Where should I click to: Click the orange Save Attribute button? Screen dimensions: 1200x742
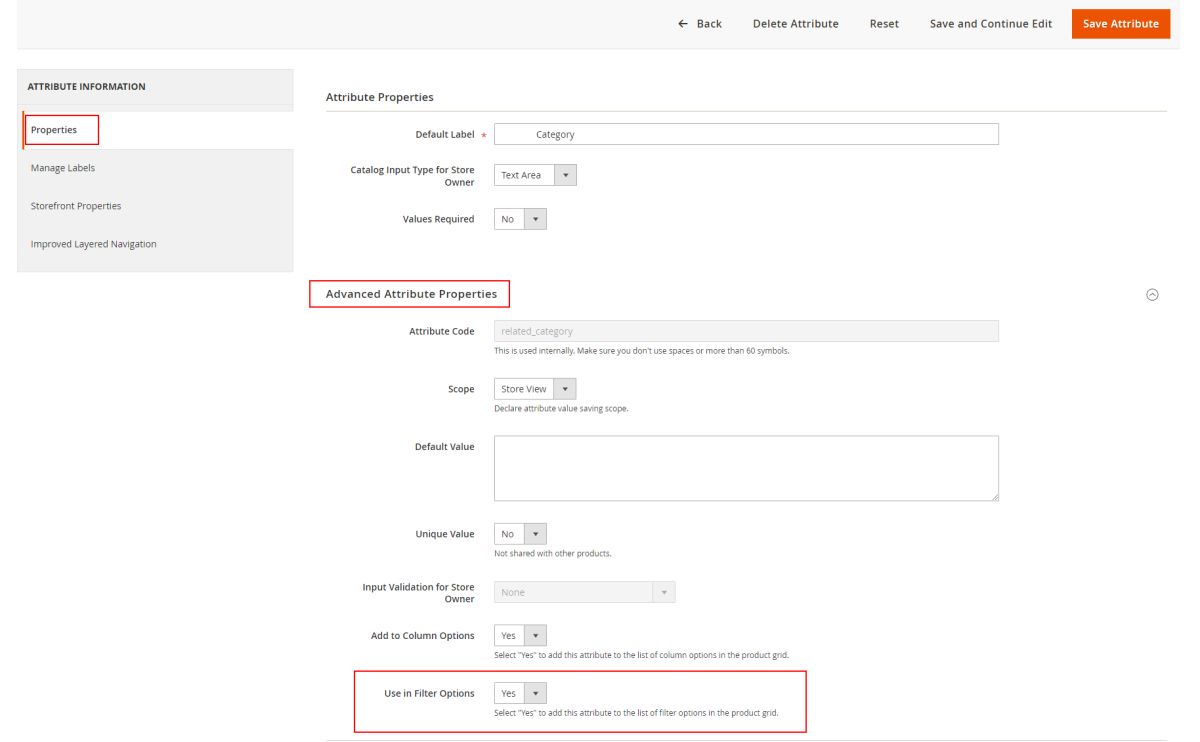[x=1121, y=24]
